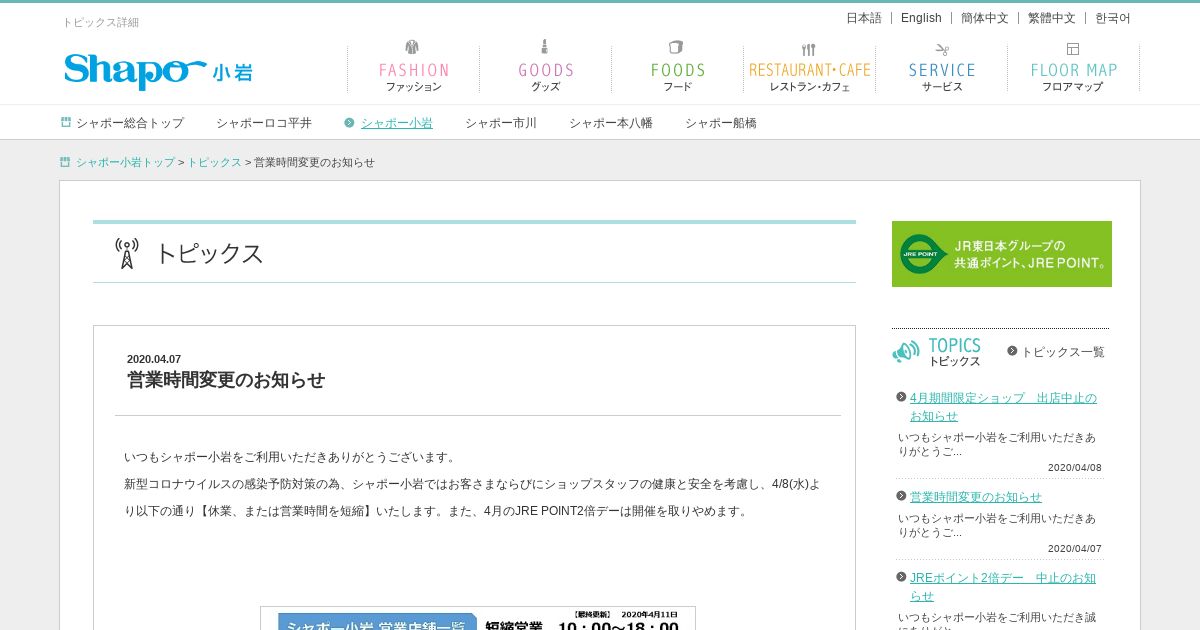Viewport: 1200px width, 630px height.
Task: Click the sidebar date 2020/04/08
Action: tap(1075, 467)
